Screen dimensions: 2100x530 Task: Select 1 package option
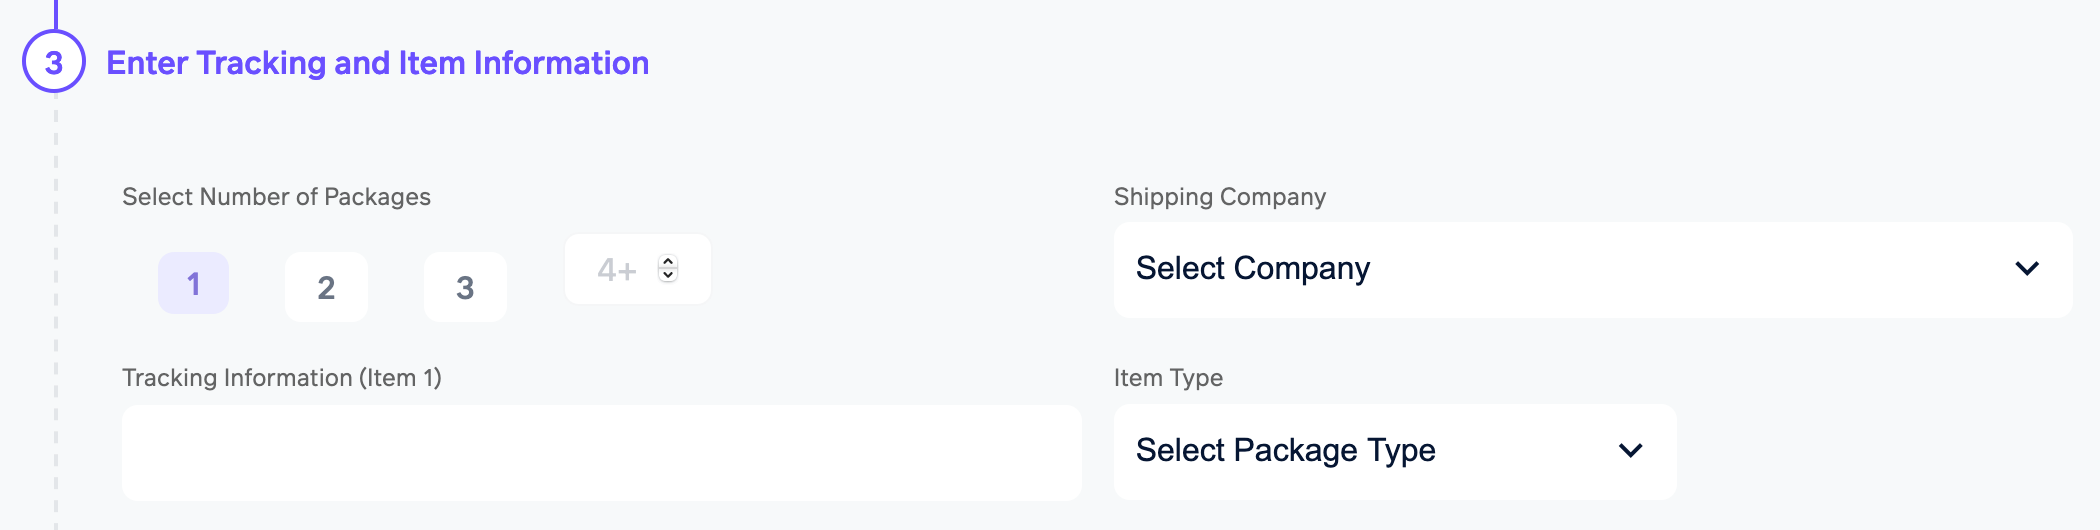[193, 284]
